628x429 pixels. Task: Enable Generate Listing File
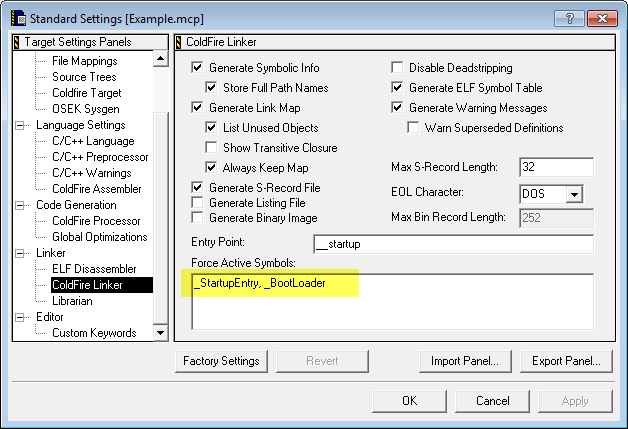click(197, 203)
